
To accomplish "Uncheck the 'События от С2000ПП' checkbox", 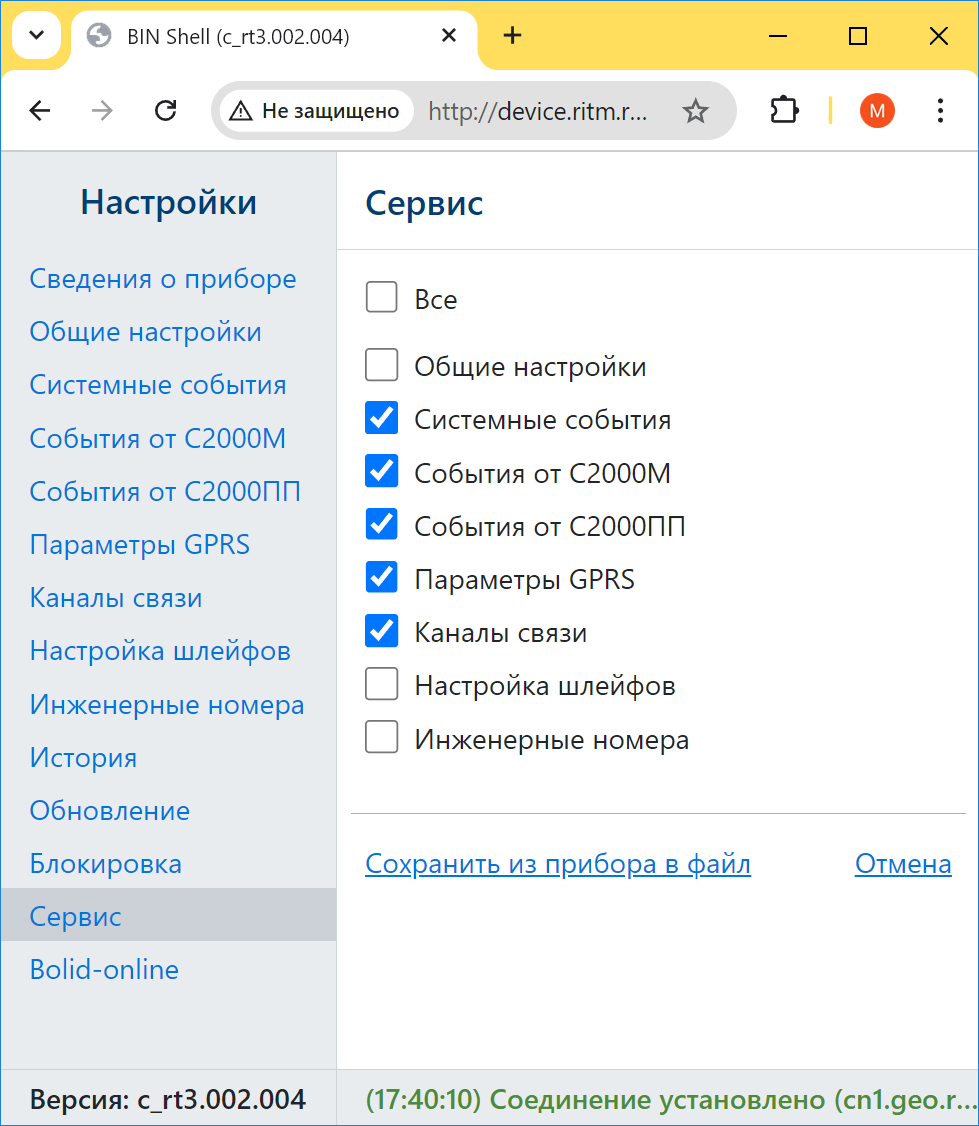I will pos(381,524).
